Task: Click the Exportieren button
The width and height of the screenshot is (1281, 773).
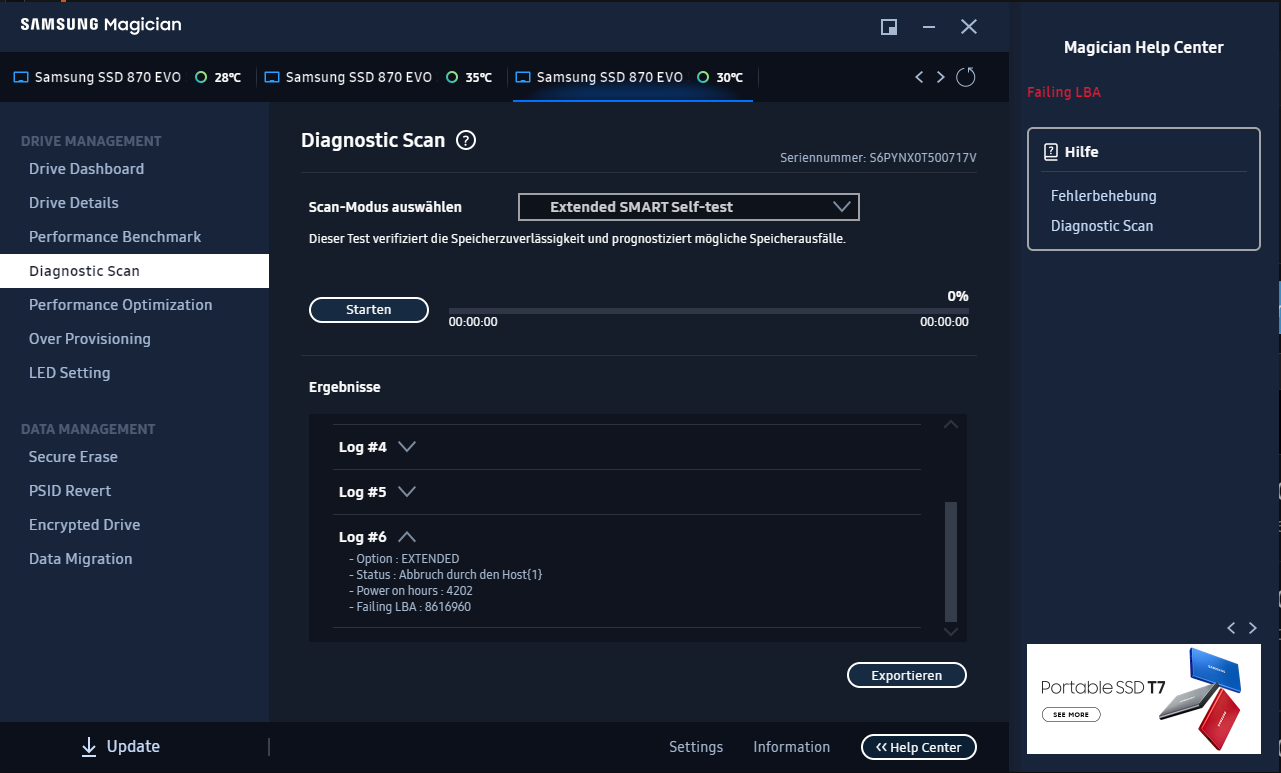Action: point(907,675)
